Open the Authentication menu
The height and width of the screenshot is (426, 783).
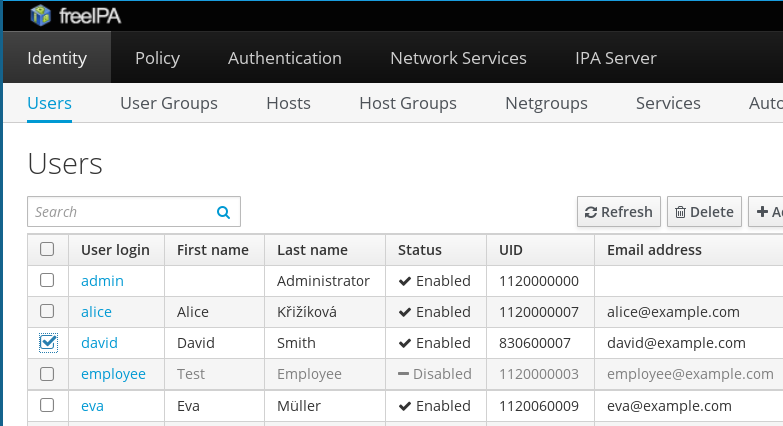[x=285, y=58]
